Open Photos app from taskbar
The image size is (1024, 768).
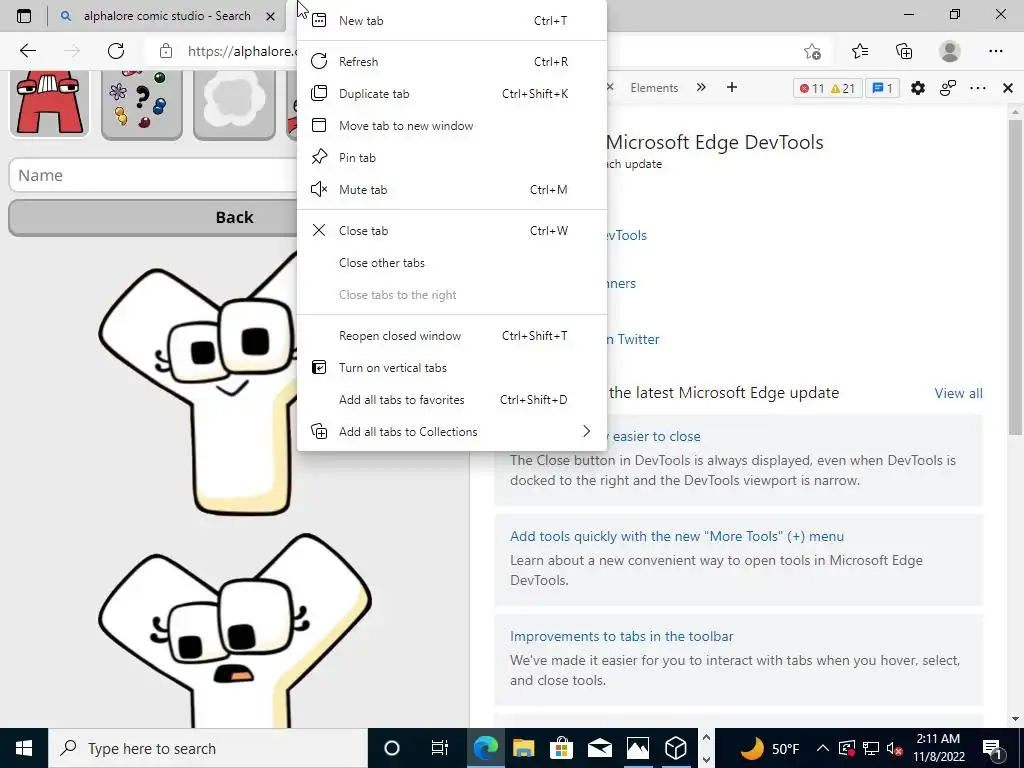pyautogui.click(x=637, y=748)
